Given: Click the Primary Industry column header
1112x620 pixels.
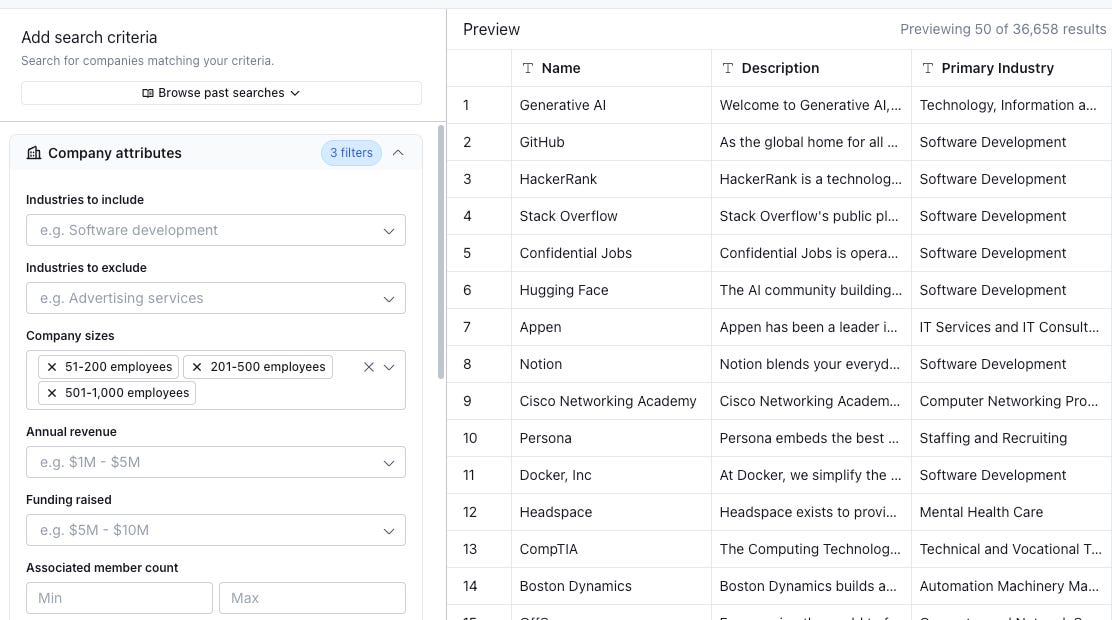Looking at the screenshot, I should 1011,68.
